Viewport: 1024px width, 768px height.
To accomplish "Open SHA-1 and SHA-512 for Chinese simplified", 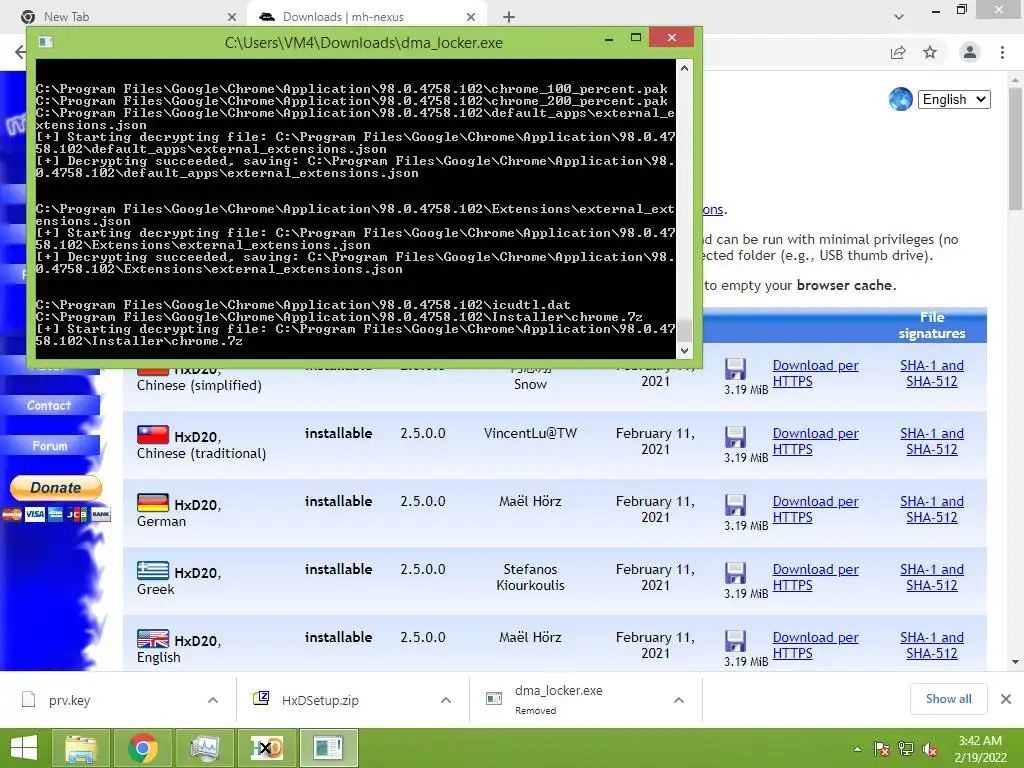I will [x=932, y=374].
